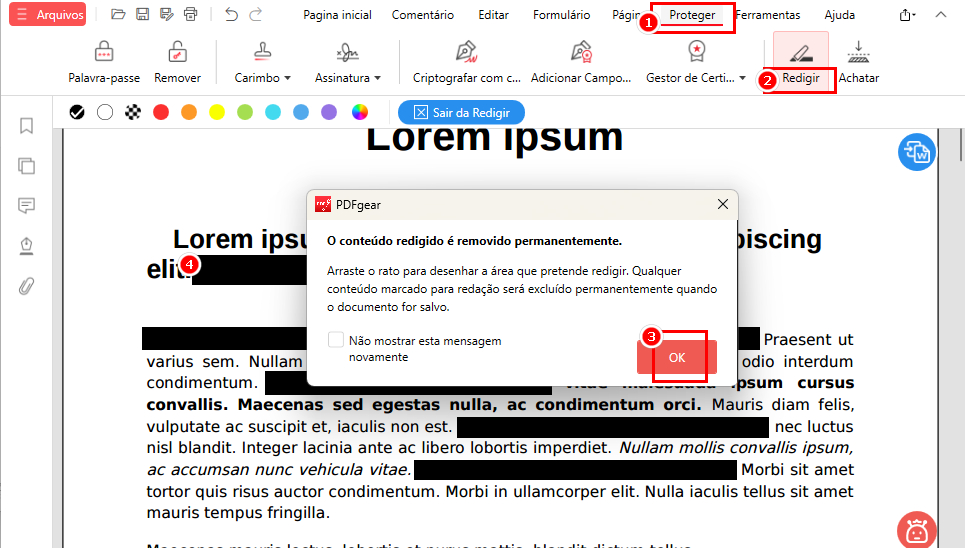Image resolution: width=965 pixels, height=548 pixels.
Task: Select the Proteger tab
Action: [x=692, y=15]
